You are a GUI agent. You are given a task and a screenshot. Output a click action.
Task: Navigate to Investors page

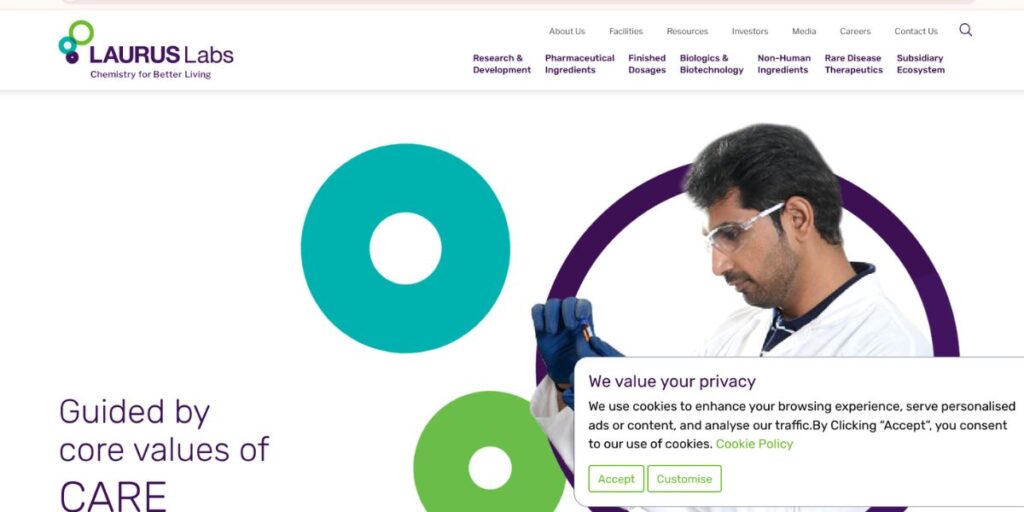click(750, 31)
